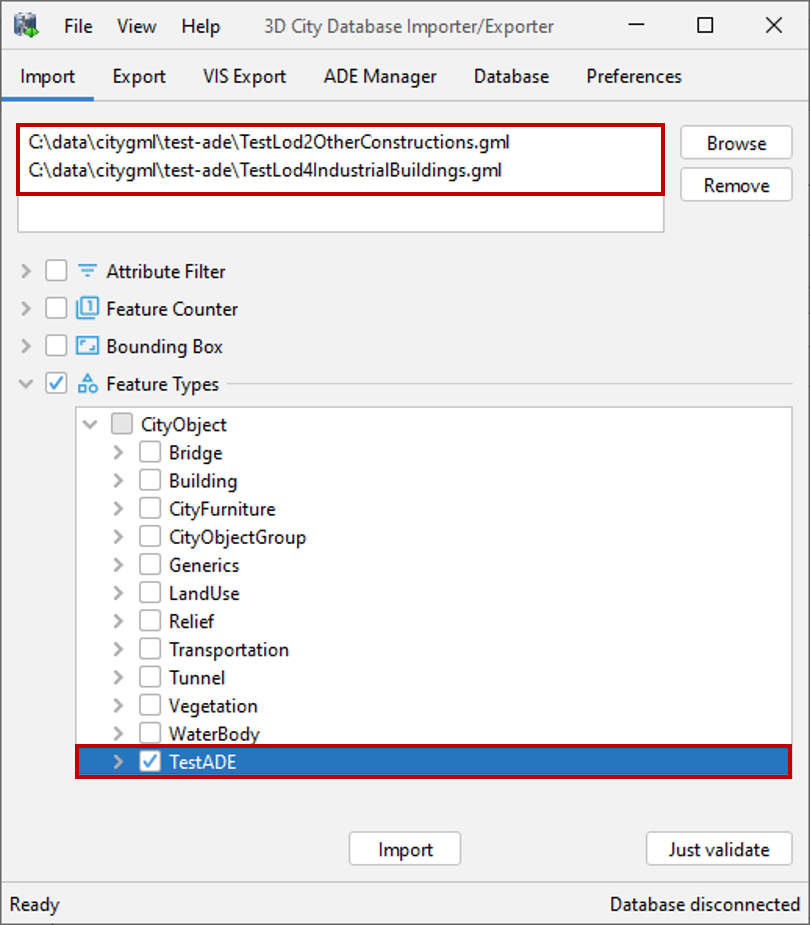The height and width of the screenshot is (925, 810).
Task: Click the Database disconnected status text
Action: click(x=704, y=904)
